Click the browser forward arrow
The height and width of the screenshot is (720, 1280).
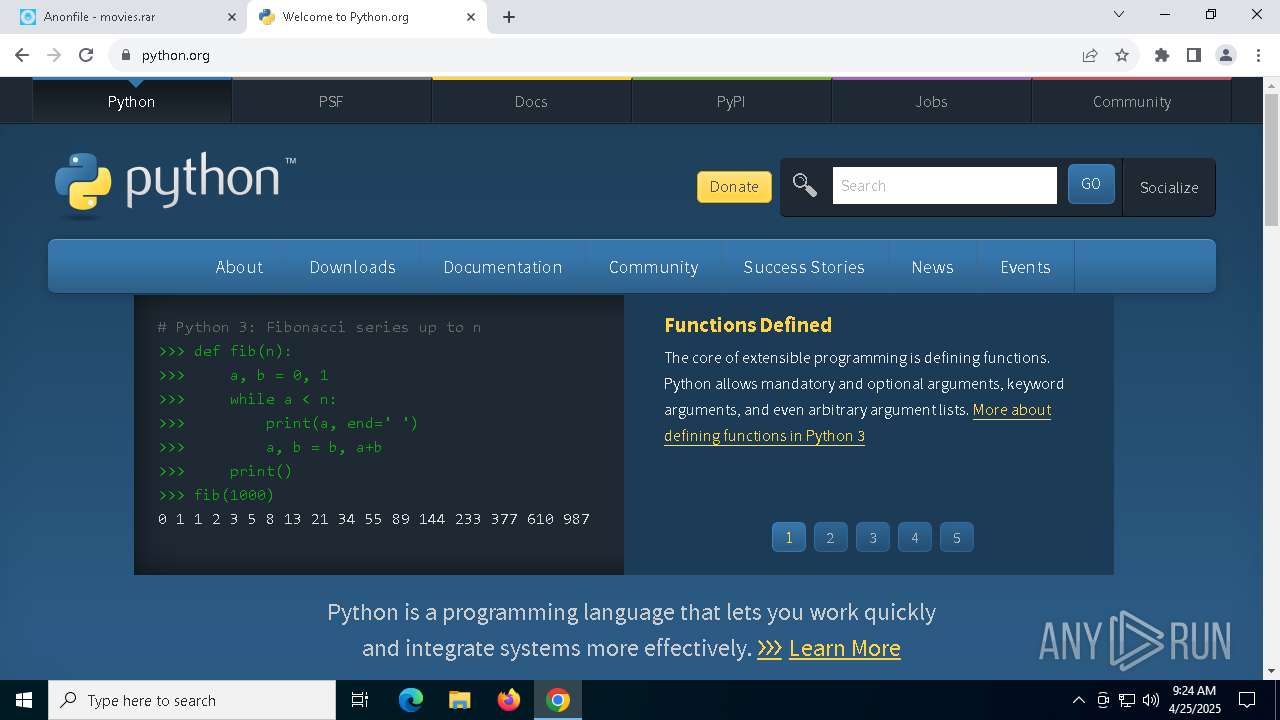(54, 55)
